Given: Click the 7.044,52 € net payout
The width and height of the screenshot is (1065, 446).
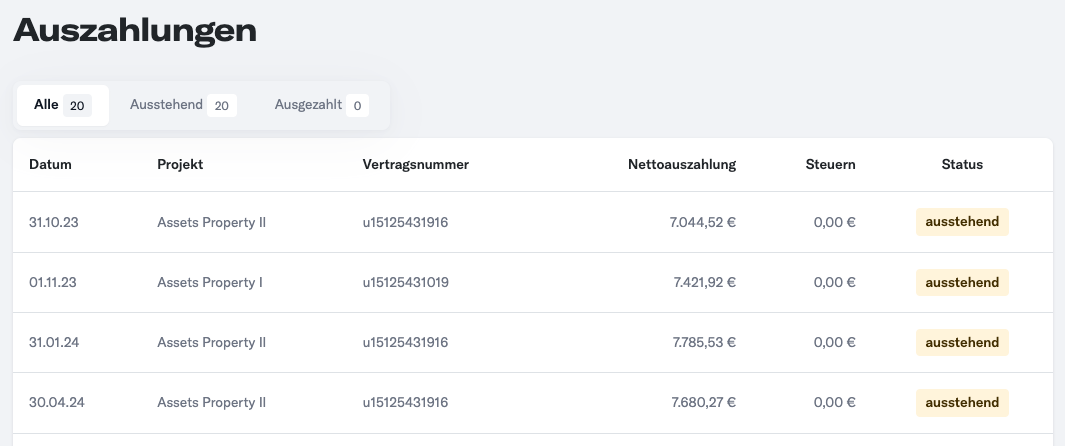Looking at the screenshot, I should (x=703, y=222).
